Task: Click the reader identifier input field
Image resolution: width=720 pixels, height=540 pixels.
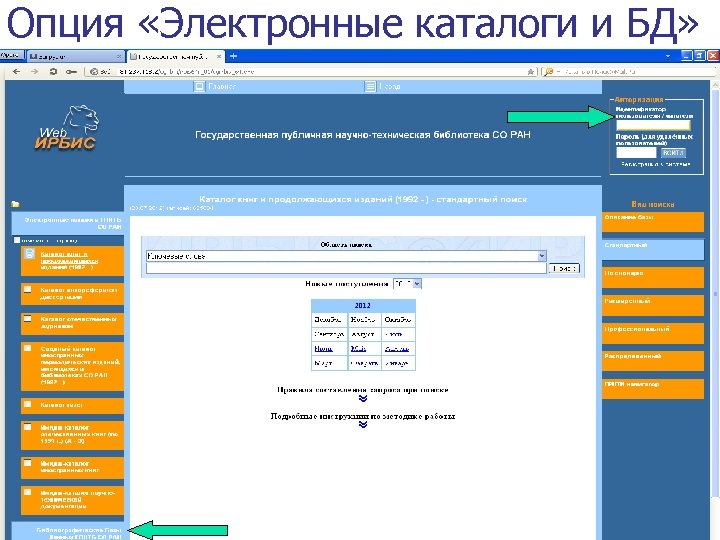Action: point(653,125)
